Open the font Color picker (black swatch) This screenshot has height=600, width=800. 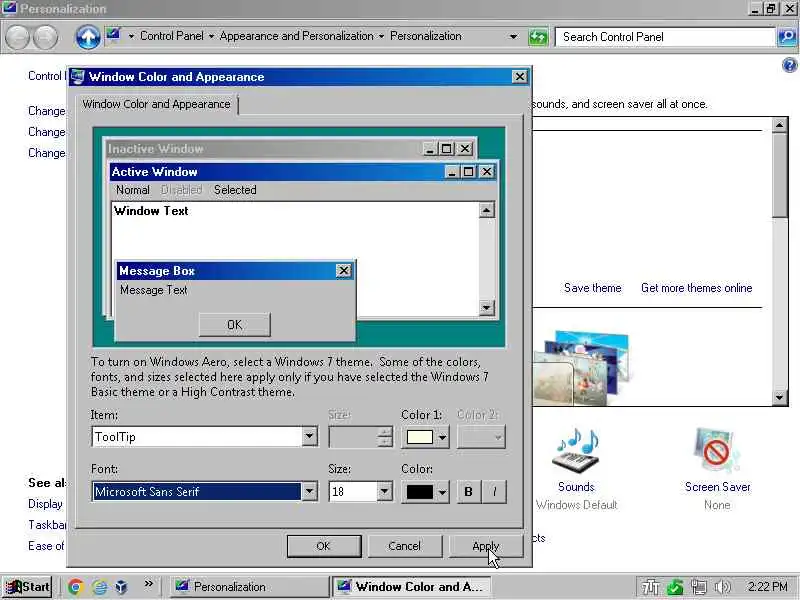click(x=426, y=492)
